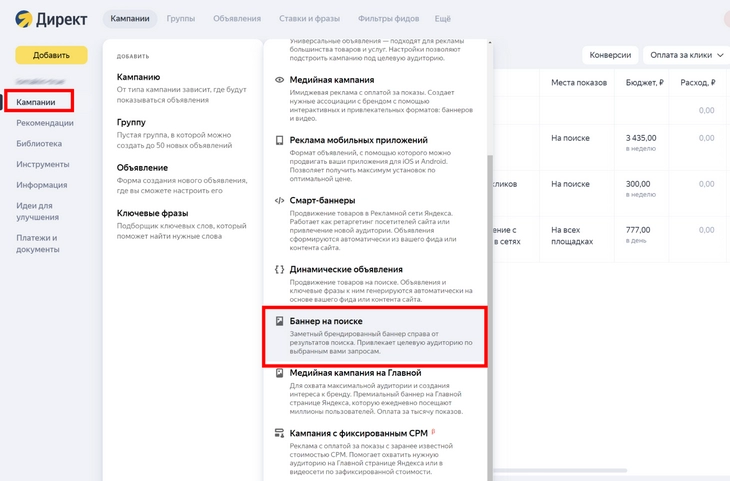Viewport: 730px width, 481px height.
Task: Click the code icon beside Смарт-баннеры
Action: tap(279, 201)
